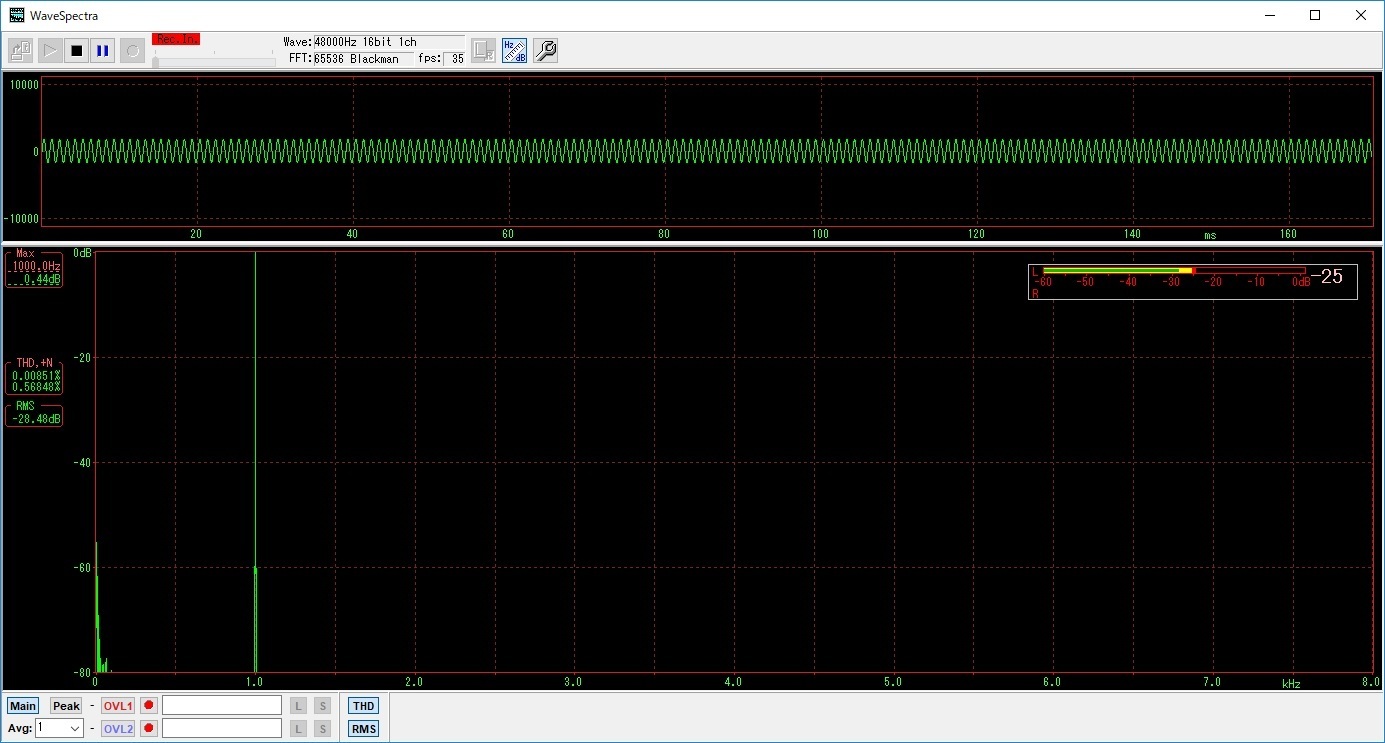
Task: Click the L/R channel display icon
Action: pos(483,50)
